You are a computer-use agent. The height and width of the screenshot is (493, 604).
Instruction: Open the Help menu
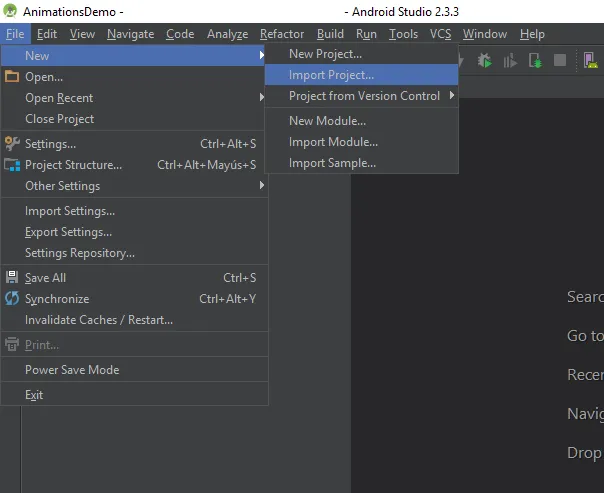[532, 34]
